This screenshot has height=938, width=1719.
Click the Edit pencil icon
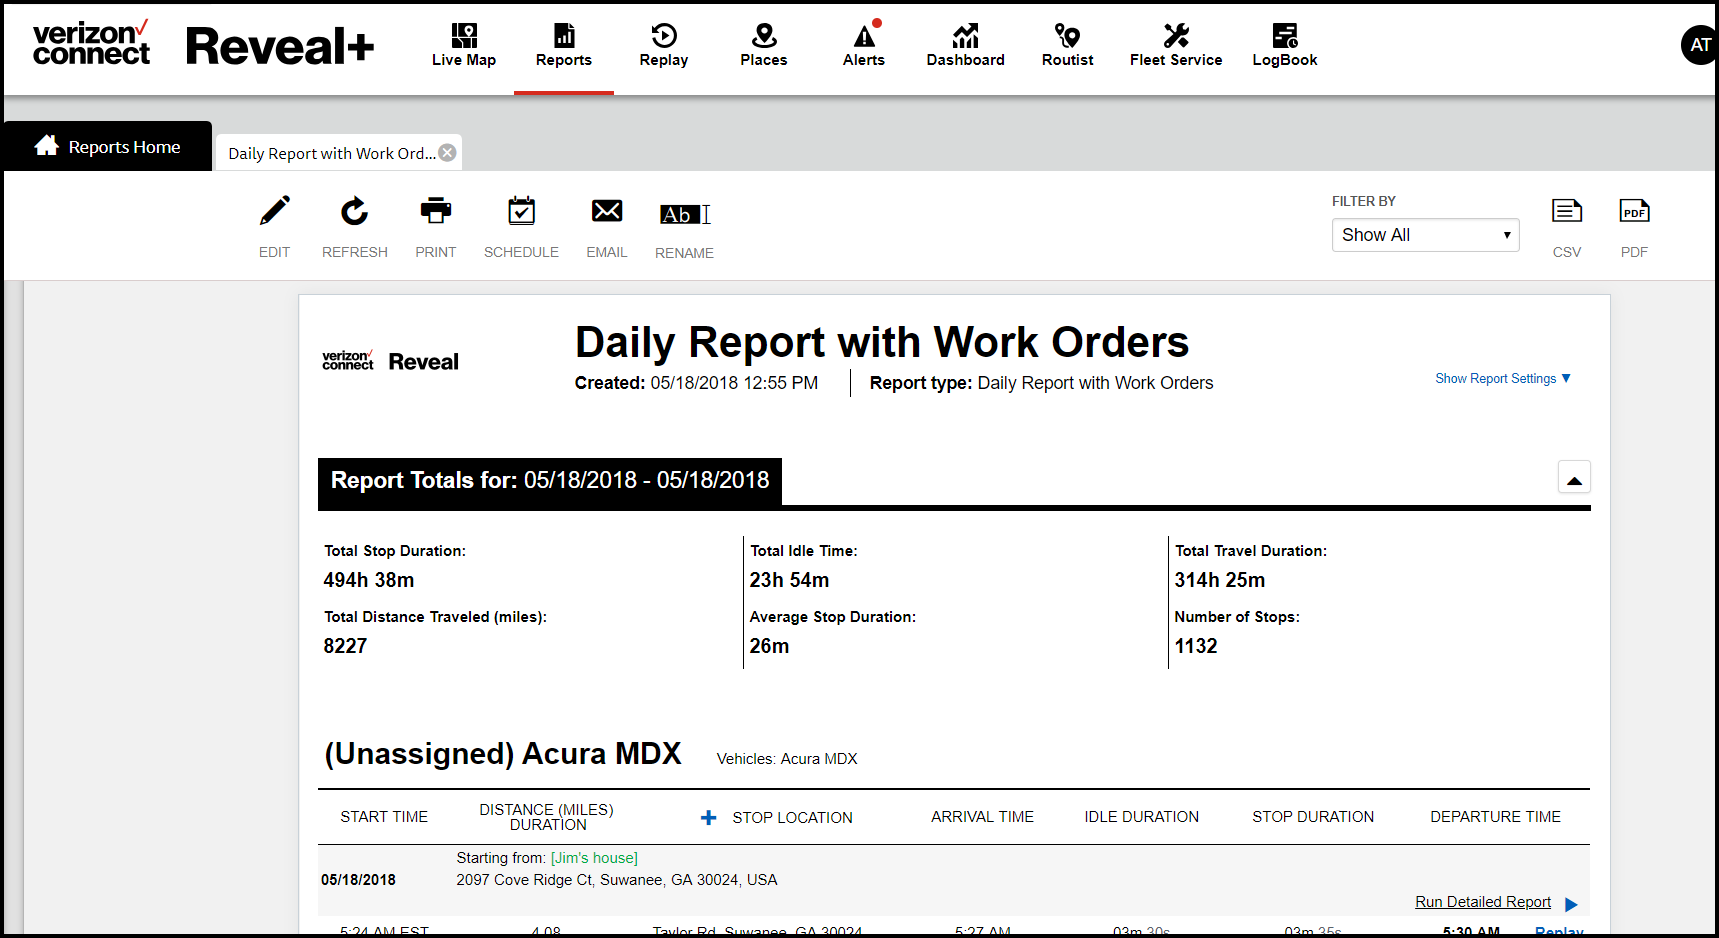click(275, 211)
